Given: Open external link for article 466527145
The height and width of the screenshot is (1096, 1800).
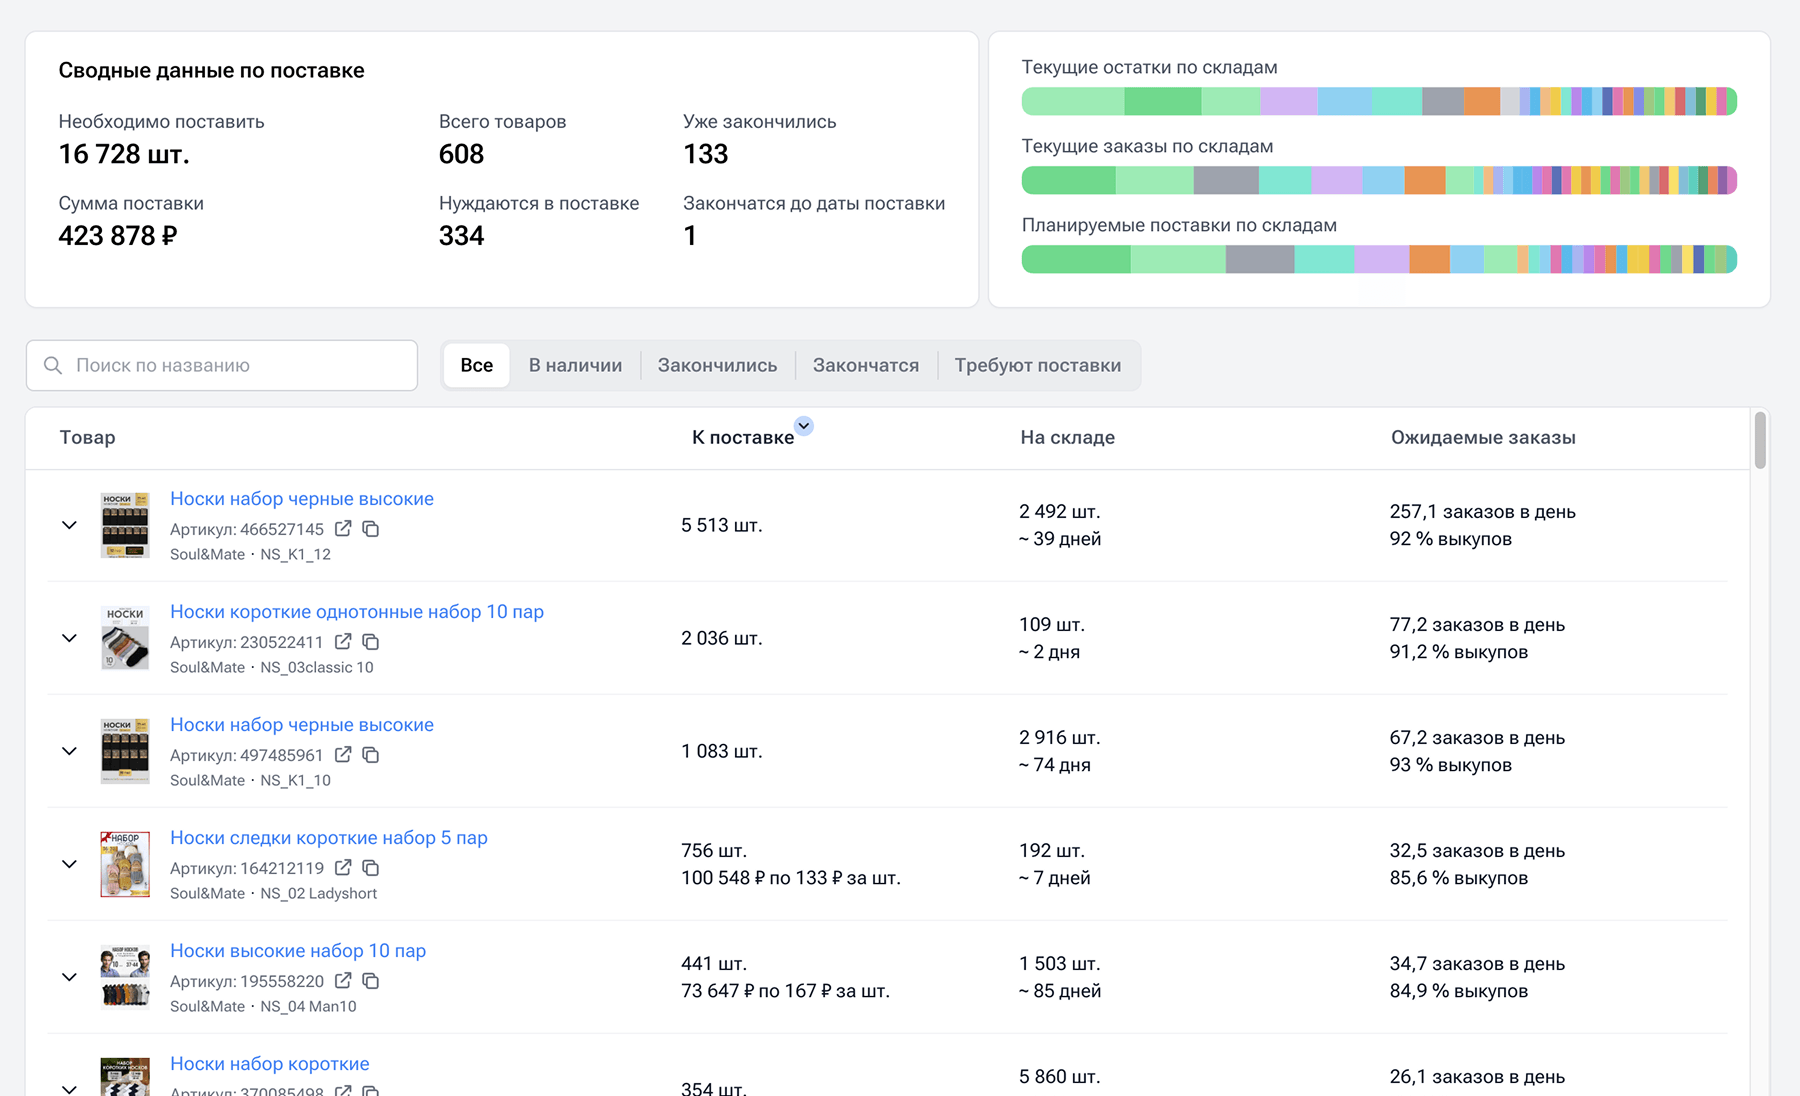Looking at the screenshot, I should 343,528.
